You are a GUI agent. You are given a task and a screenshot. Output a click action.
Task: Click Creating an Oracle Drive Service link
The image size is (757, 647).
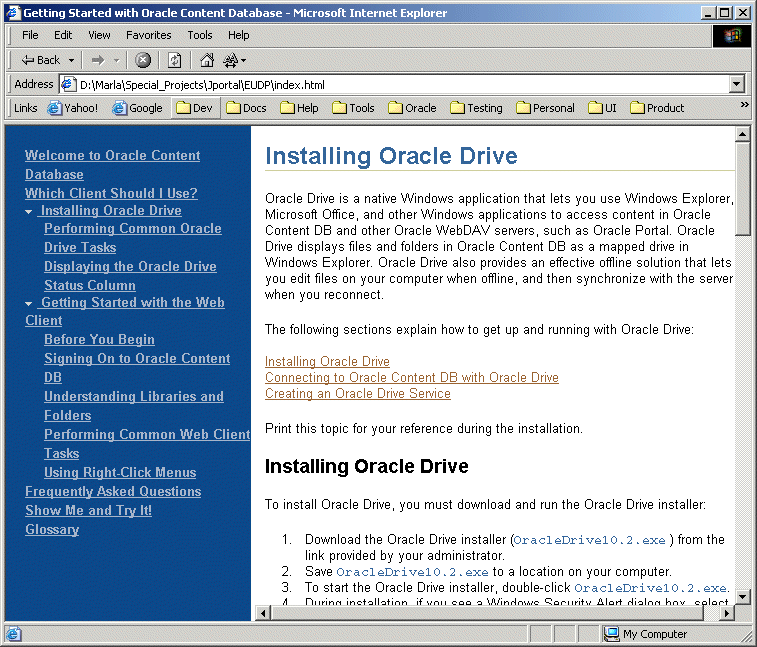click(358, 394)
